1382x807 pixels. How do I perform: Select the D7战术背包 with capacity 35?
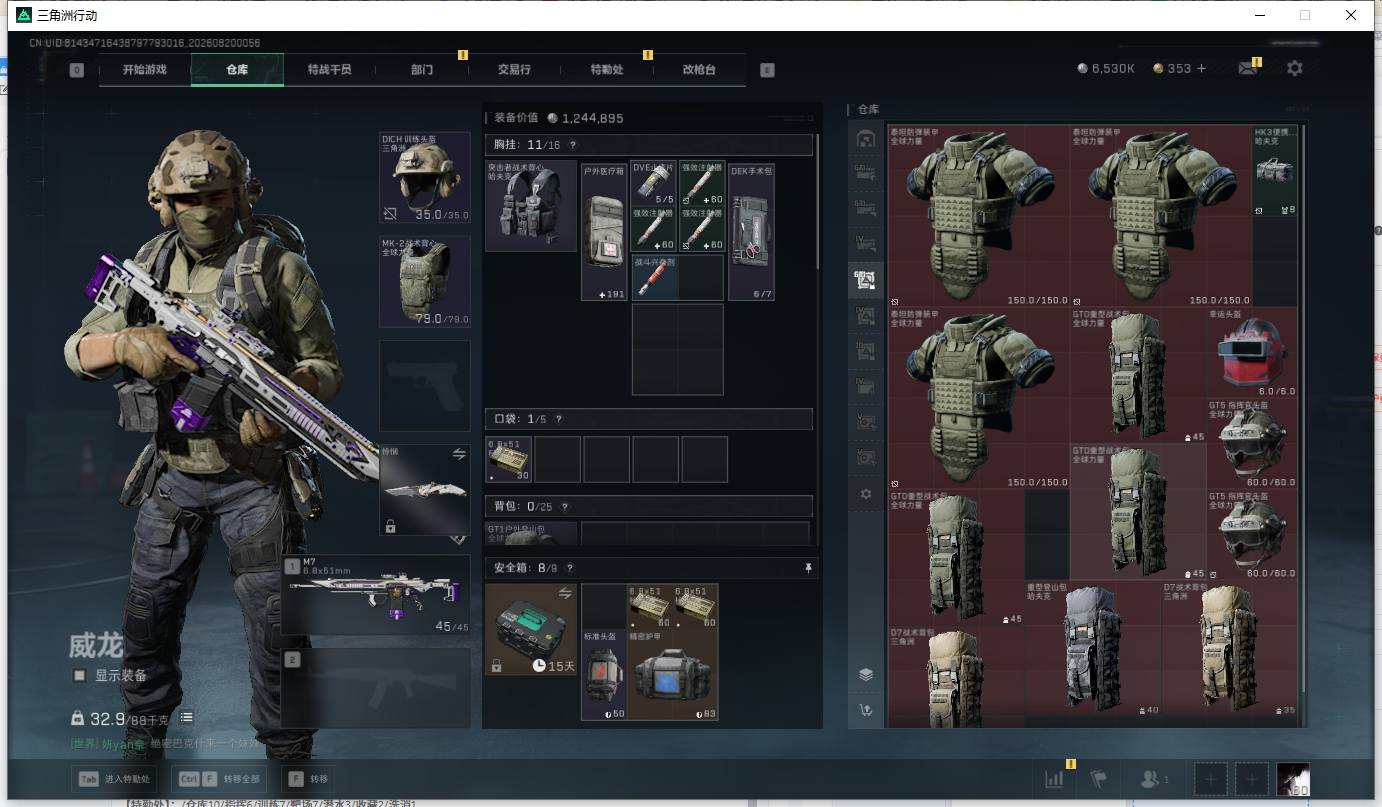(1229, 648)
